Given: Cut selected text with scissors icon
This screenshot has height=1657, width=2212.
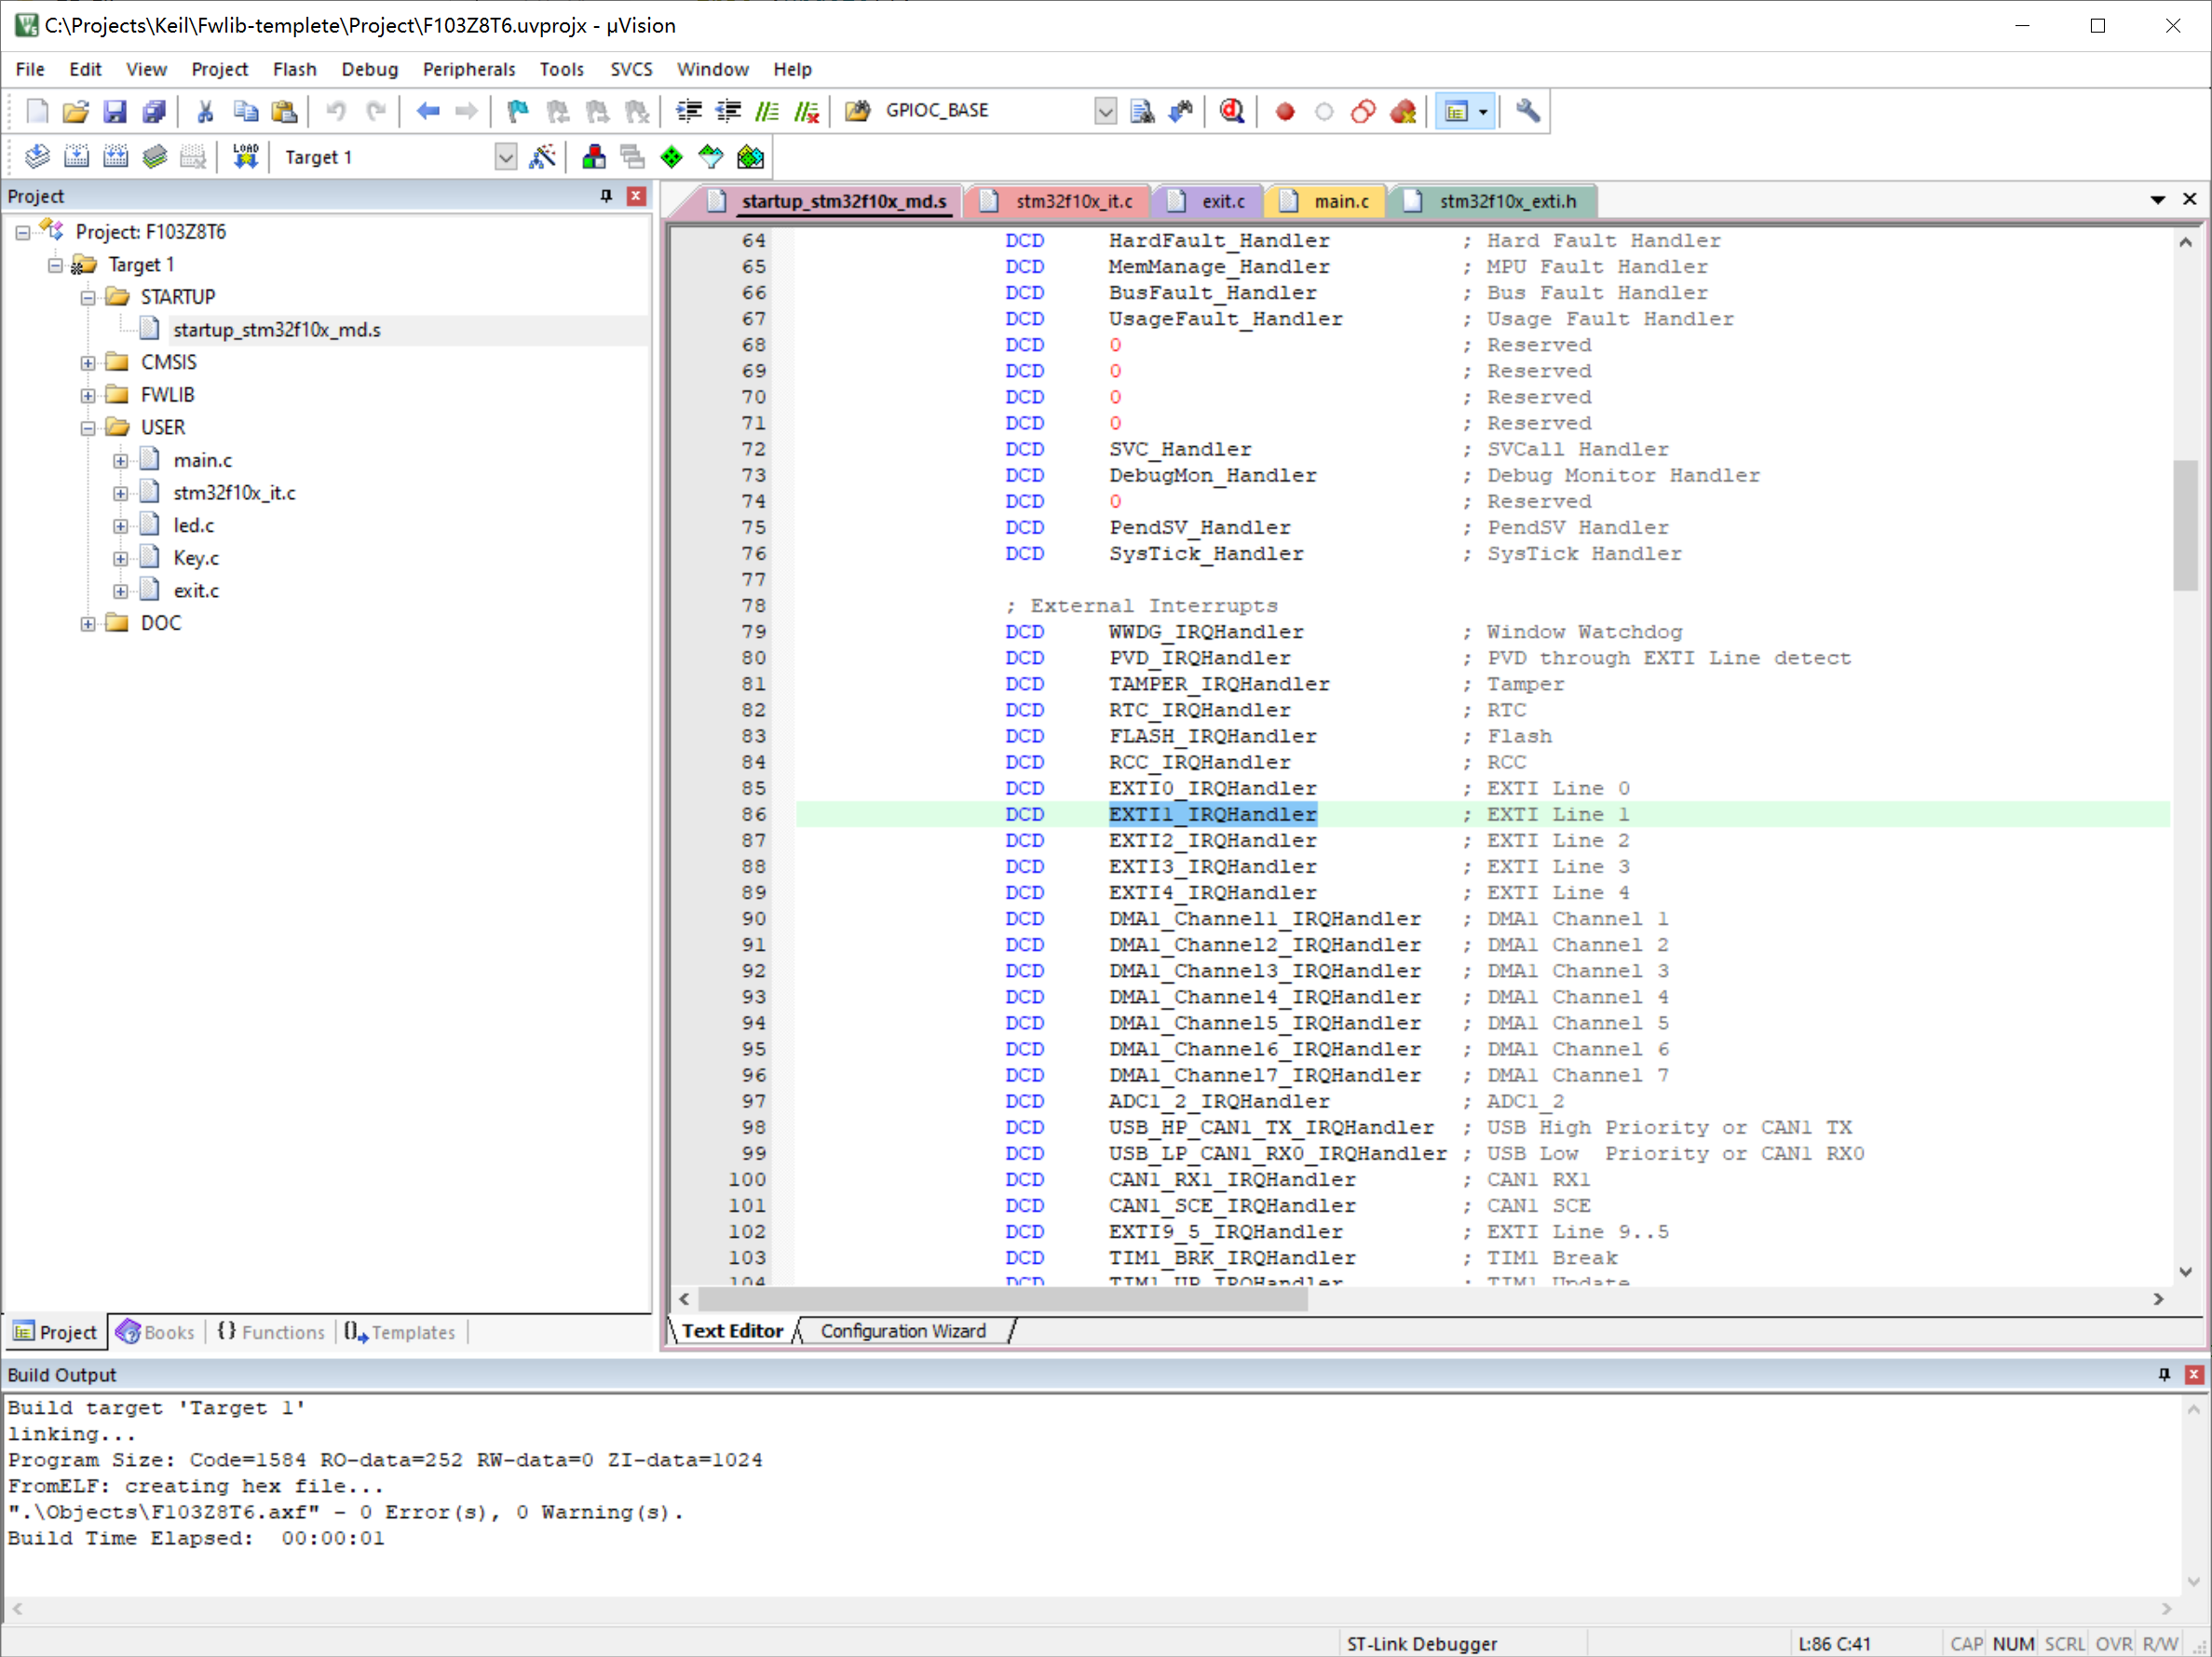Looking at the screenshot, I should pyautogui.click(x=206, y=111).
